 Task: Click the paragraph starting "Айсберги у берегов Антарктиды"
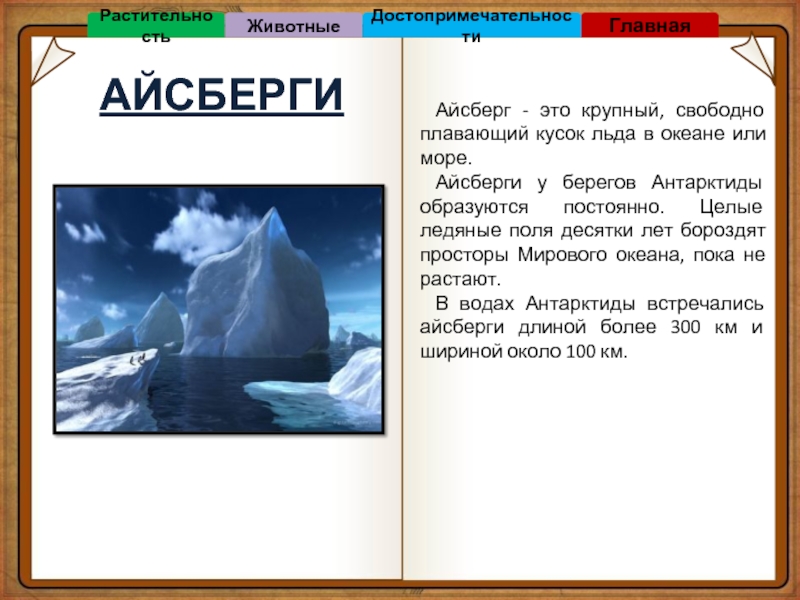(592, 231)
